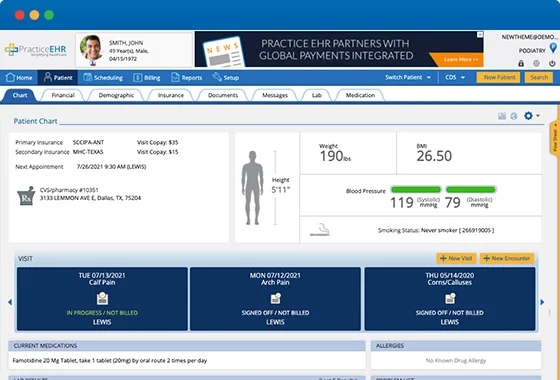Click John Smith's patient photo
The width and height of the screenshot is (560, 380).
pos(91,48)
